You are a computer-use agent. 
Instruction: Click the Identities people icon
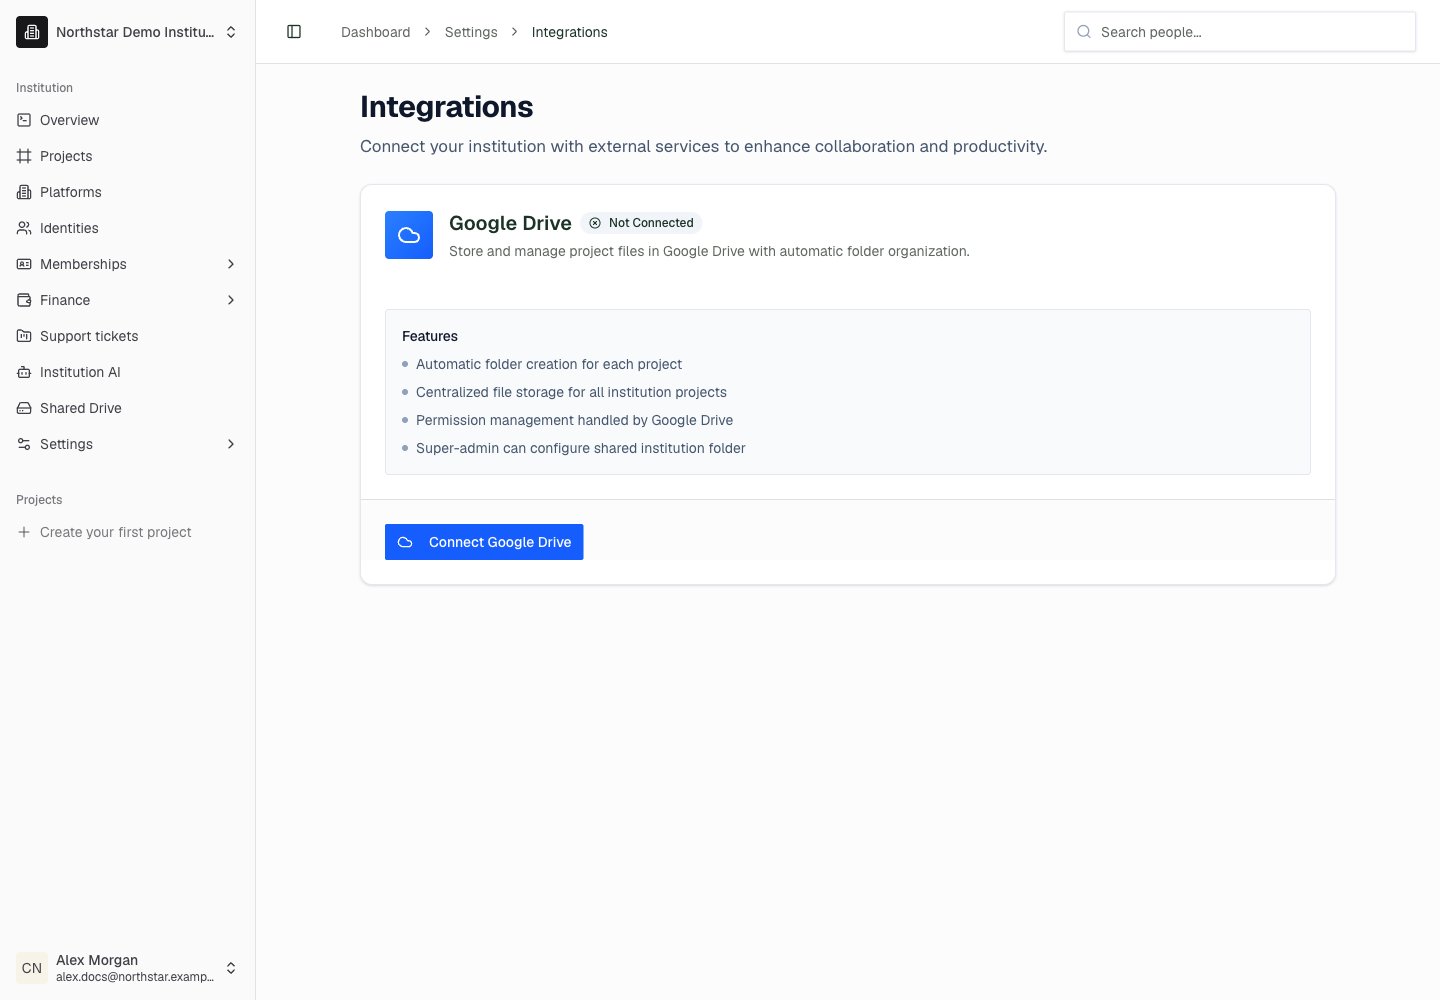click(x=24, y=228)
